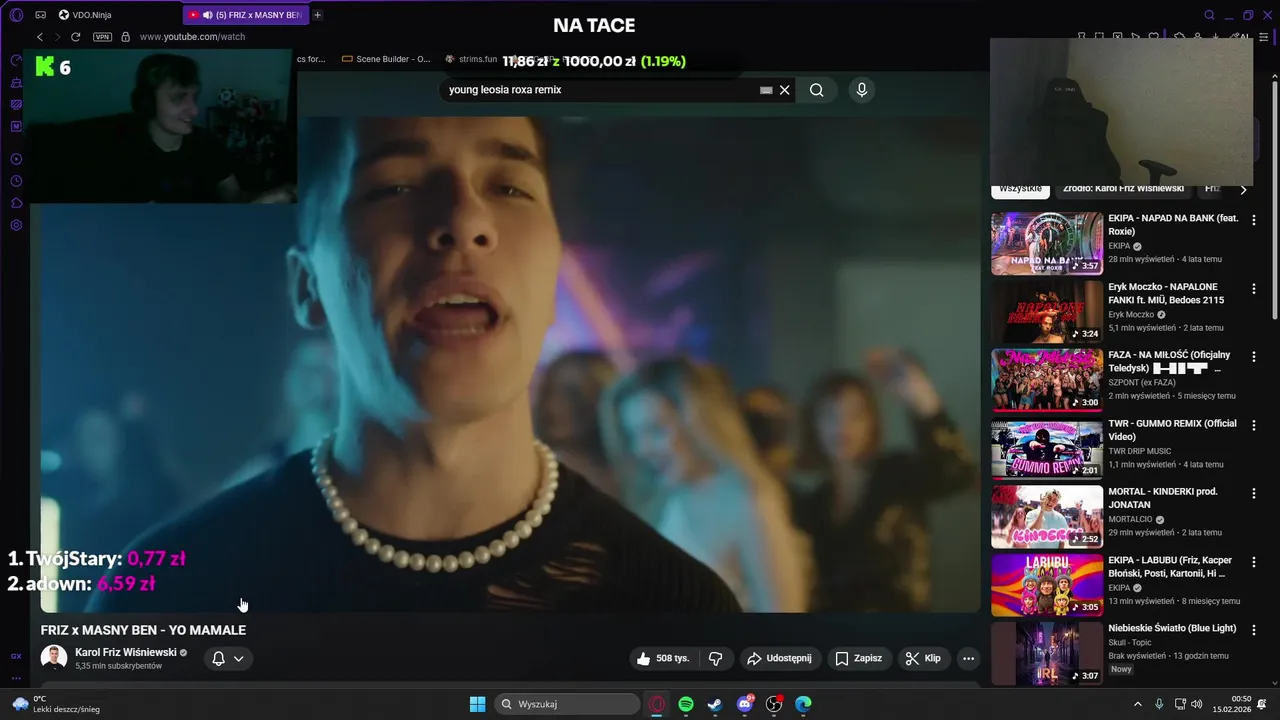Open sidebar settings gear

[x=16, y=225]
